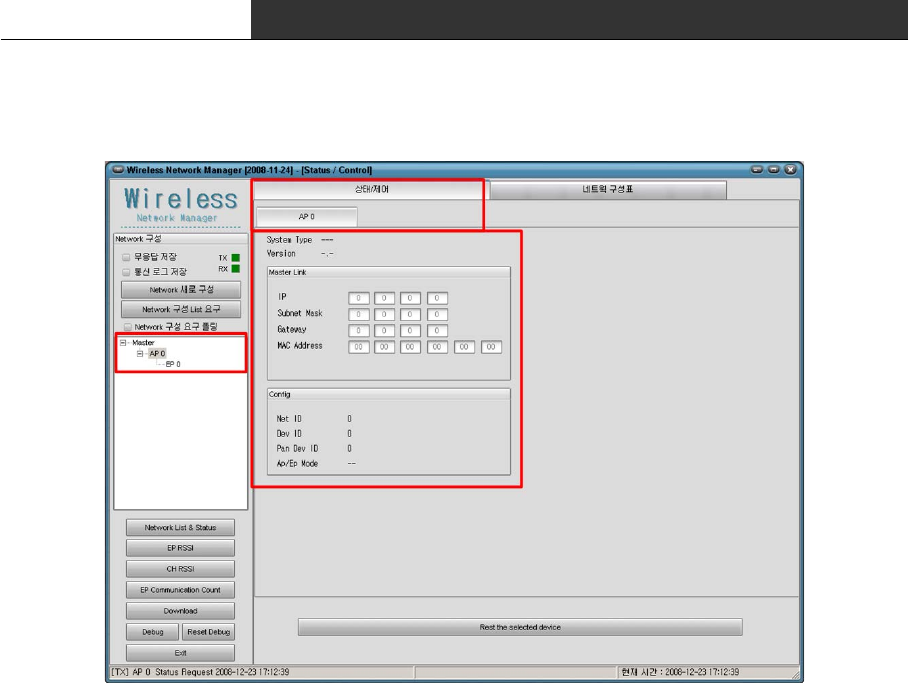Viewport: 908px width, 683px height.
Task: Click last MAC Address byte field
Action: point(491,347)
